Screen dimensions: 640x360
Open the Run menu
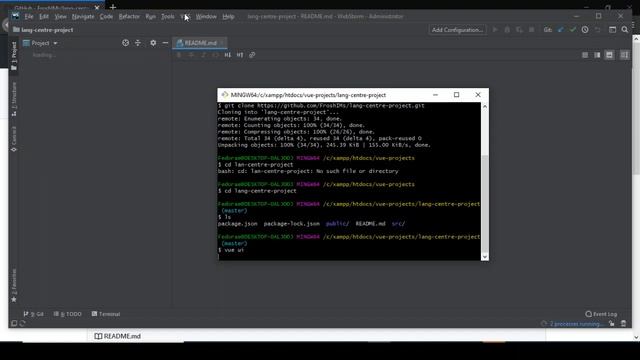tap(151, 17)
